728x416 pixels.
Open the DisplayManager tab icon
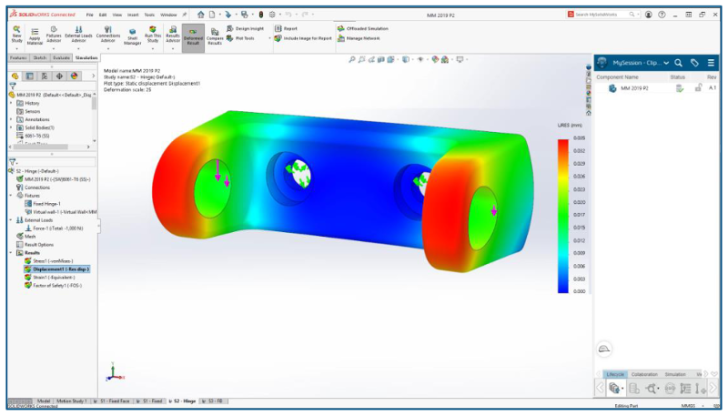[74, 76]
